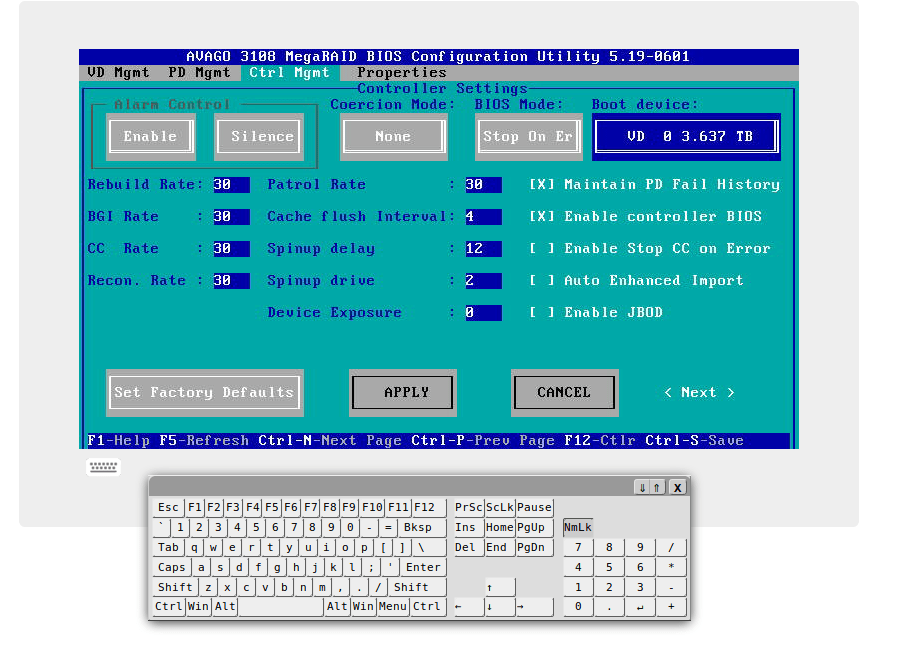Viewport: 909px width, 660px height.
Task: Open the Coercion Mode None selector
Action: click(394, 137)
